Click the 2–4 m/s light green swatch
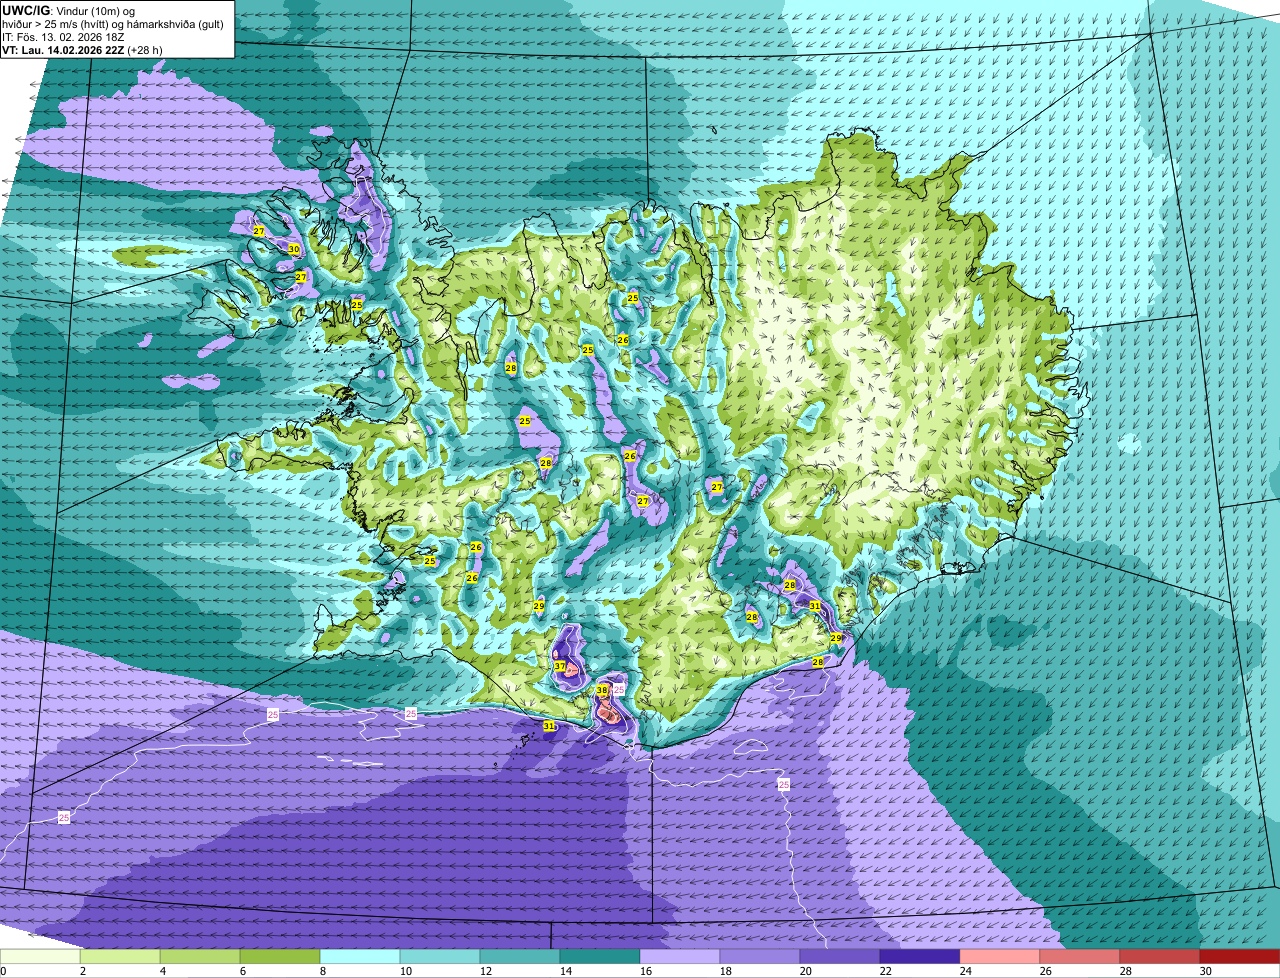 pyautogui.click(x=120, y=956)
